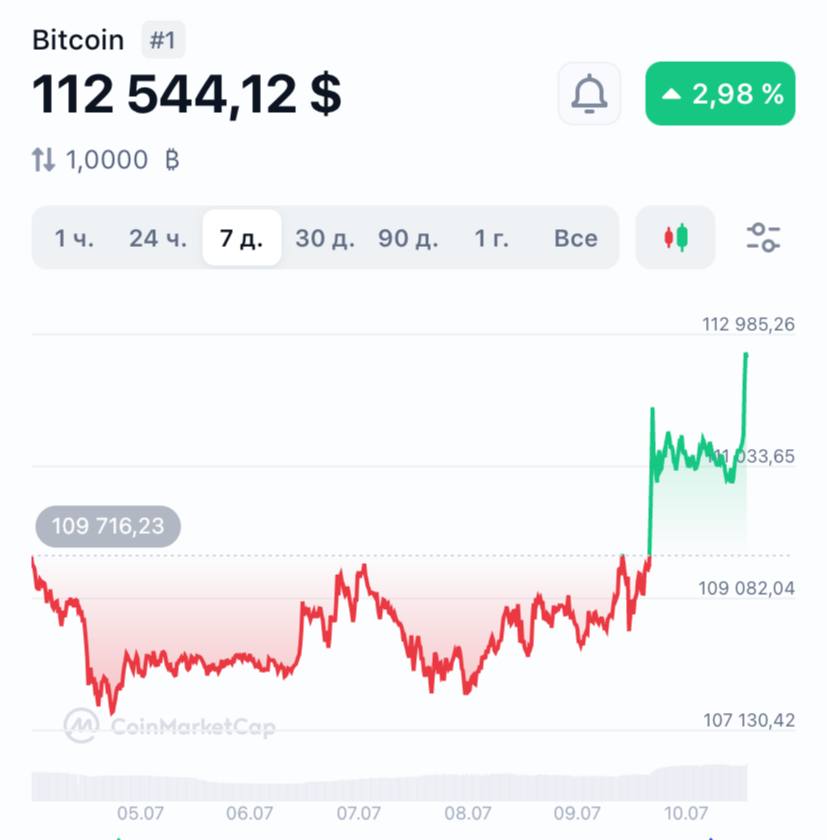The height and width of the screenshot is (840, 827).
Task: Select the 7 д. timeframe
Action: 242,238
